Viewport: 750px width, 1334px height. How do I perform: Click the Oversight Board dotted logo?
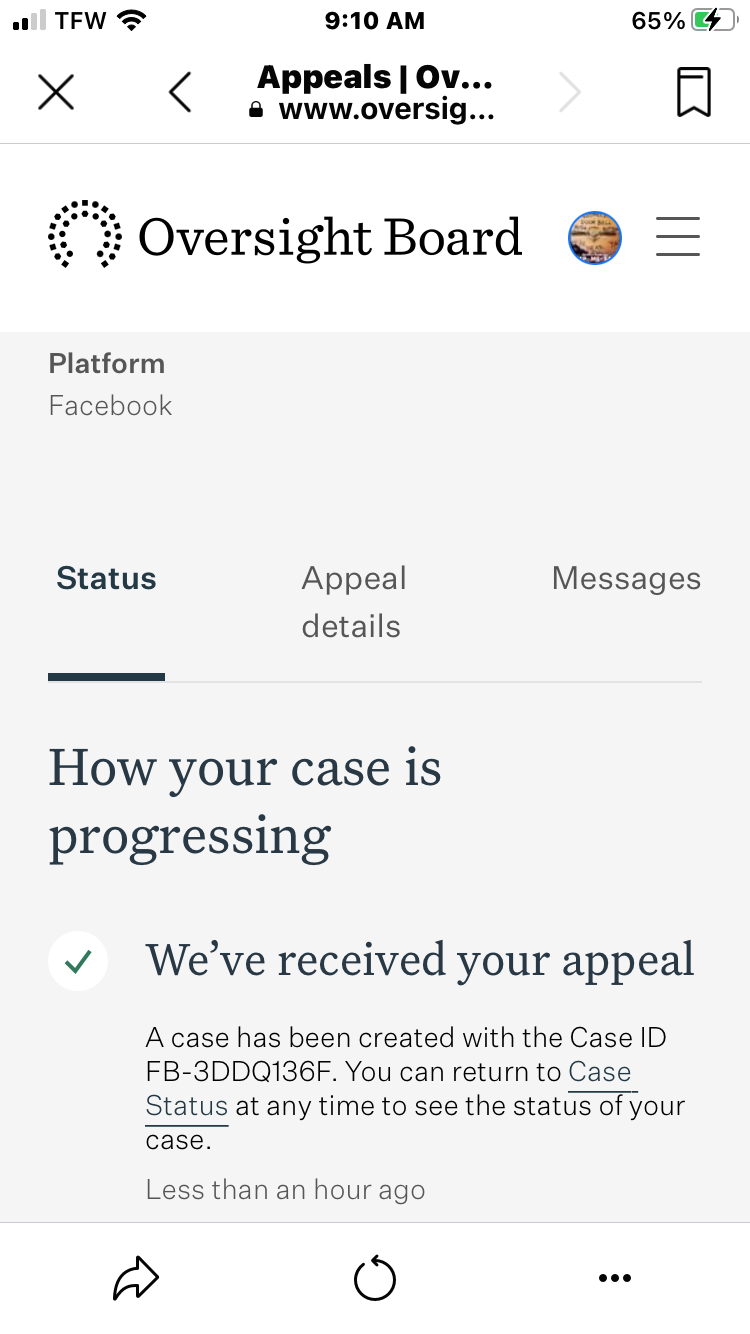click(x=85, y=236)
